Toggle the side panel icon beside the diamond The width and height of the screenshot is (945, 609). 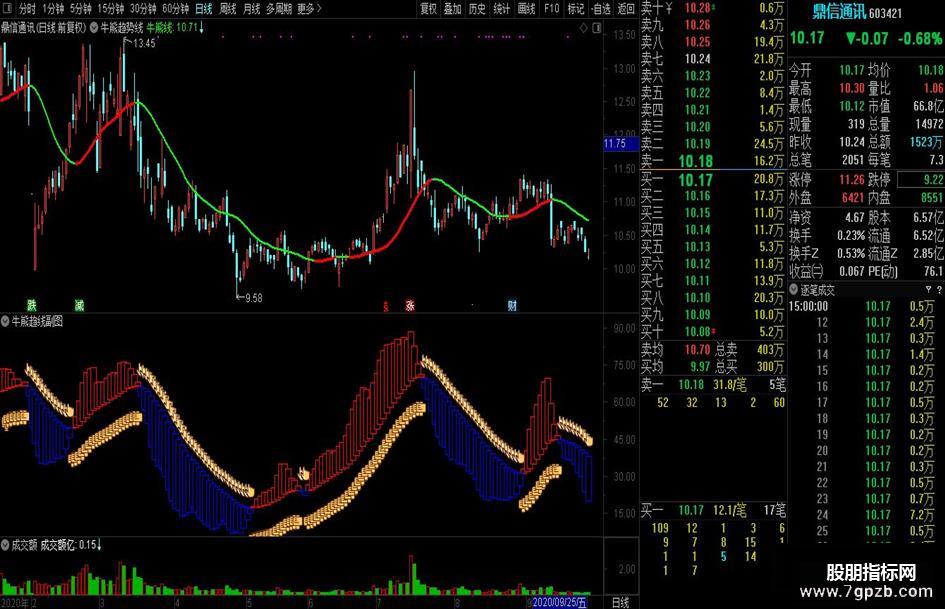(x=596, y=28)
